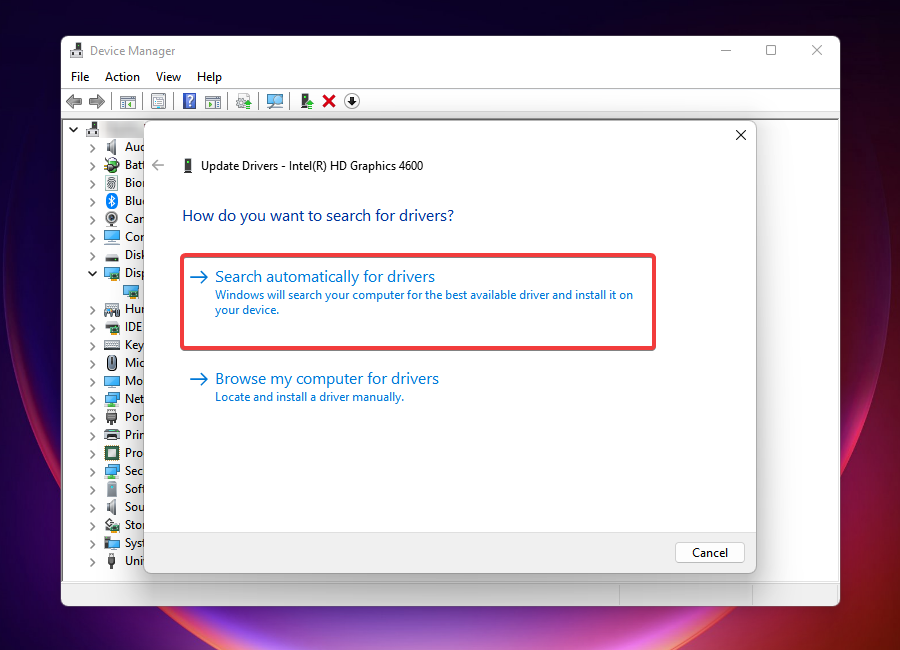Expand the Sound category near the bottom
900x650 pixels.
(92, 508)
